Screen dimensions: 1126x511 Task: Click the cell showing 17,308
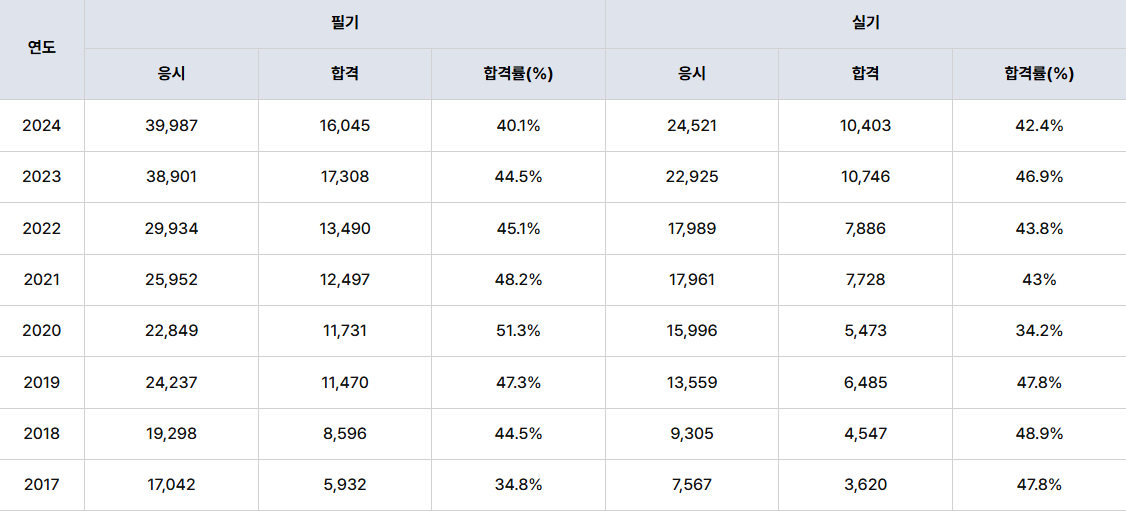point(345,177)
